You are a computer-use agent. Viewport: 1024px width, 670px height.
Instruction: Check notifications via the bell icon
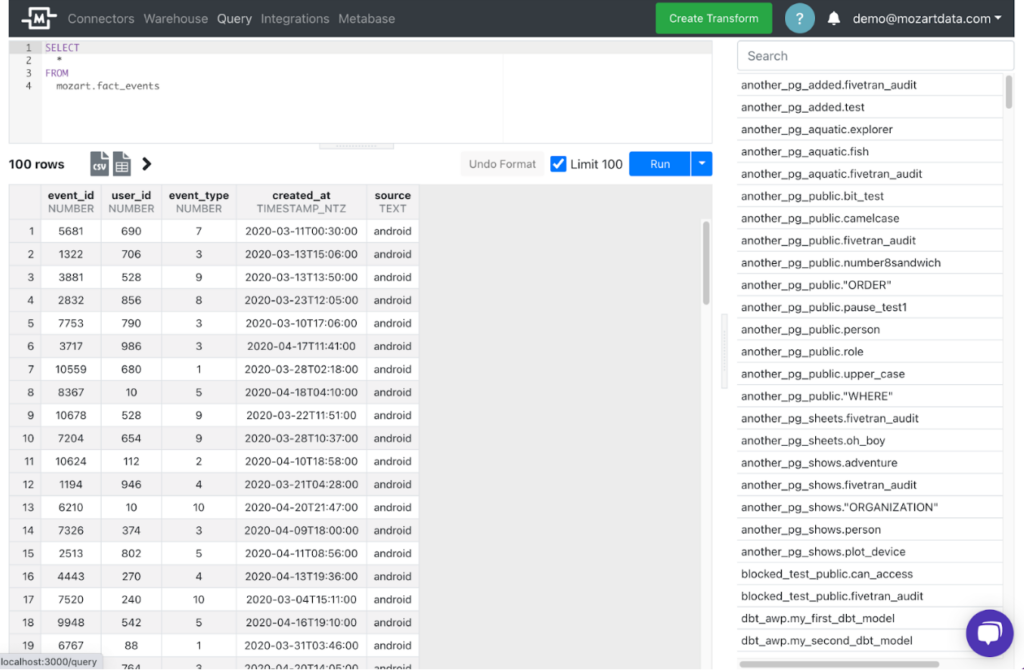point(835,18)
